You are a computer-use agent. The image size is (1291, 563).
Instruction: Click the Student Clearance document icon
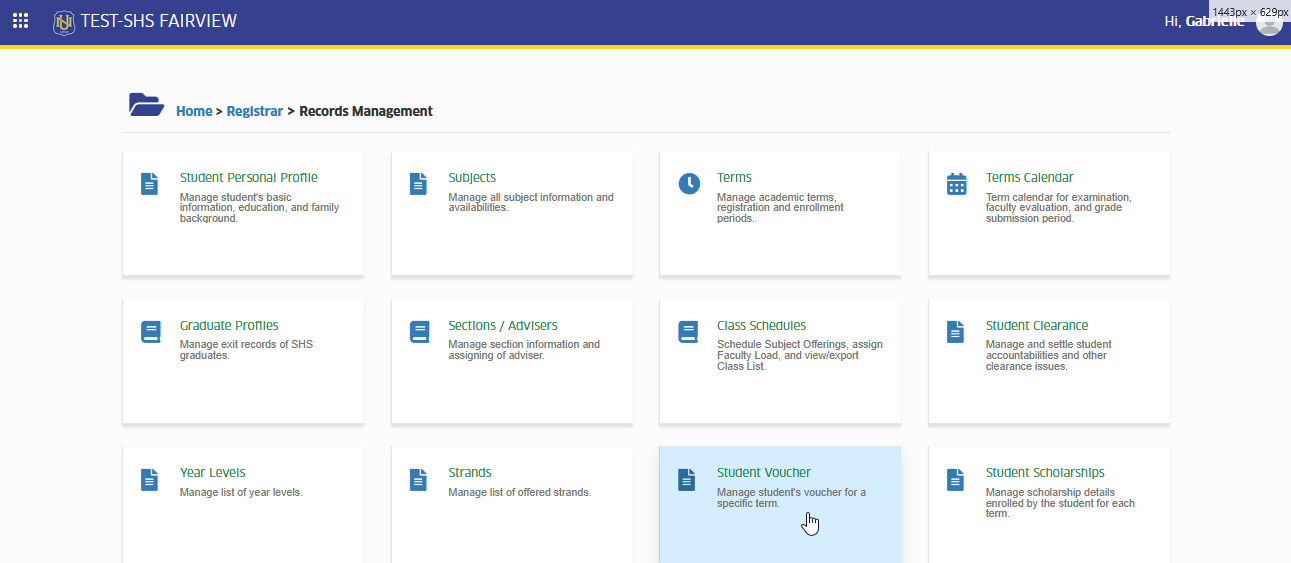point(956,332)
